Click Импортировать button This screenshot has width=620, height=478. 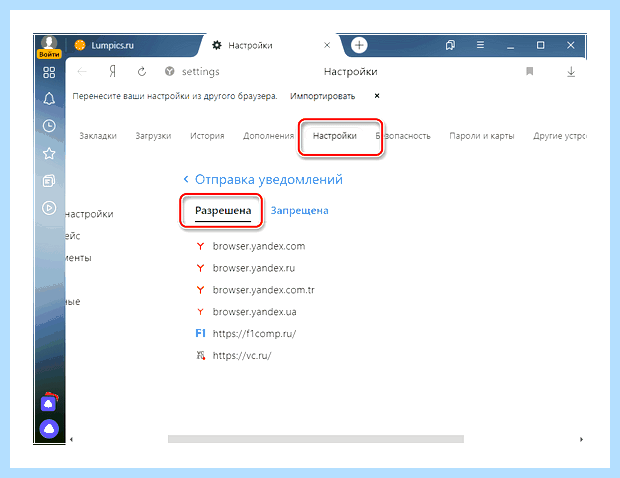click(322, 96)
